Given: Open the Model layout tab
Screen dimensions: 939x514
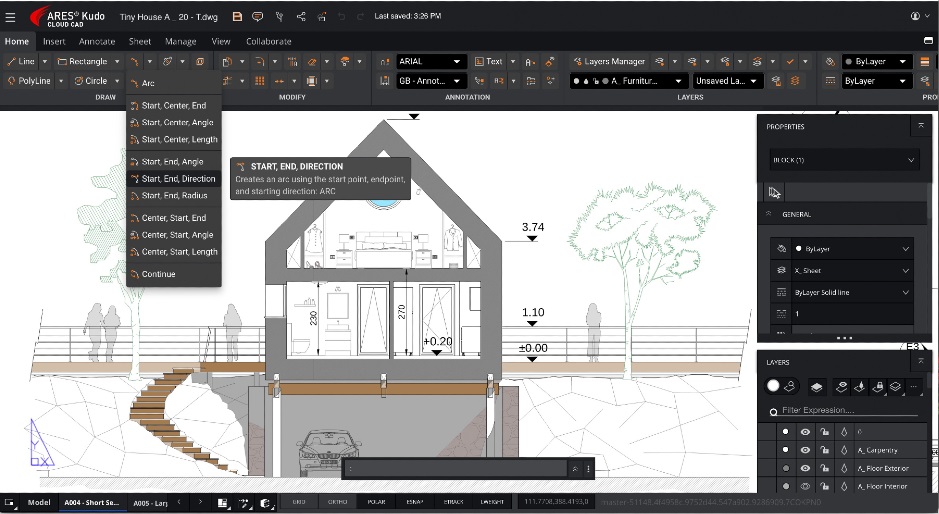Looking at the screenshot, I should [x=39, y=502].
